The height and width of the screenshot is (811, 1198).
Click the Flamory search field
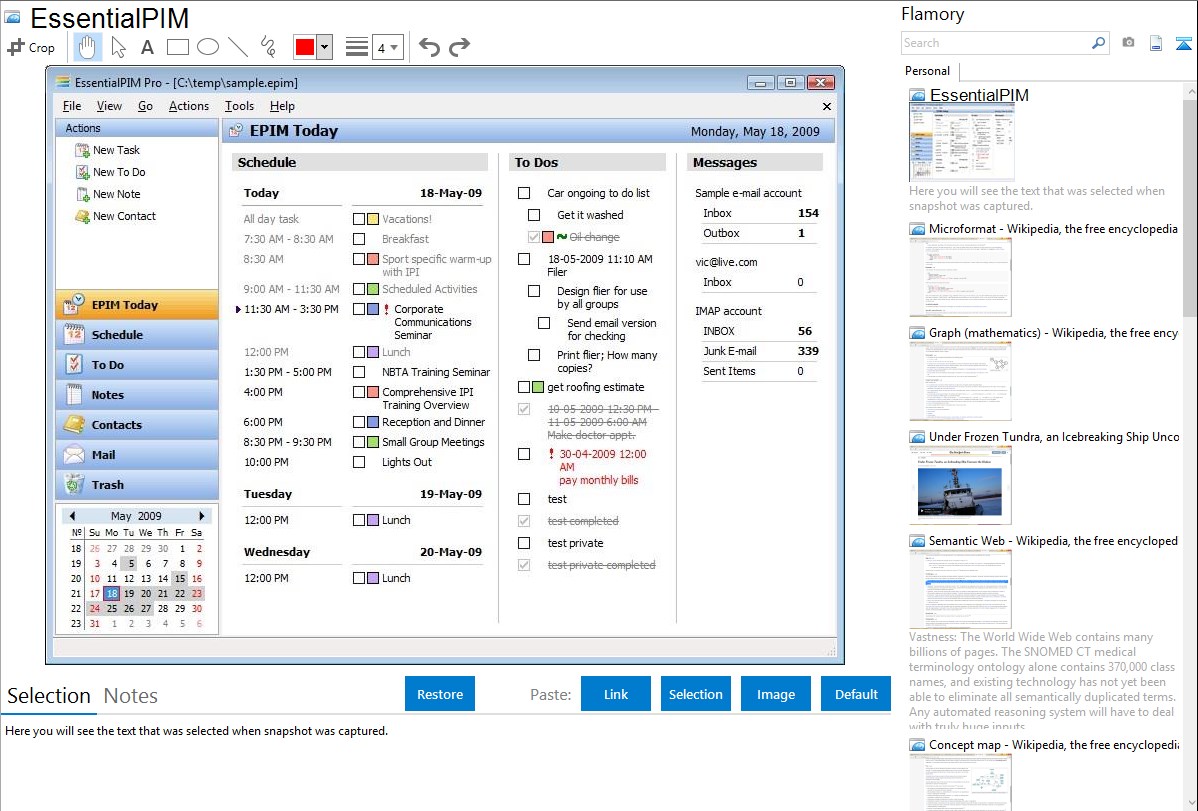pos(995,43)
